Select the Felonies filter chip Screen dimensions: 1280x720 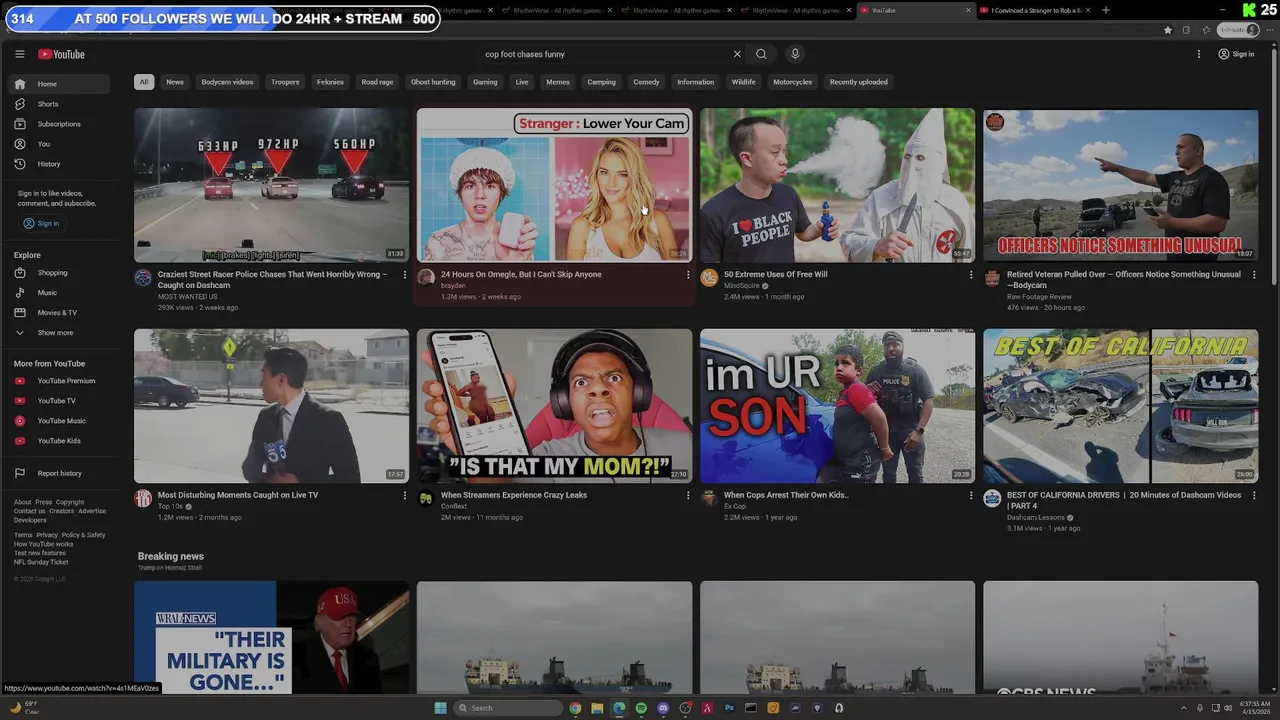330,82
